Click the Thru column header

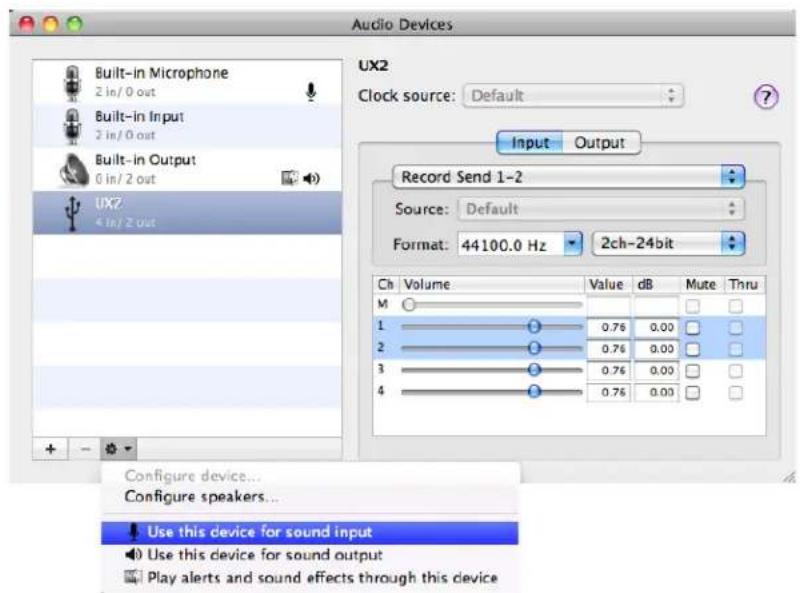(x=744, y=284)
